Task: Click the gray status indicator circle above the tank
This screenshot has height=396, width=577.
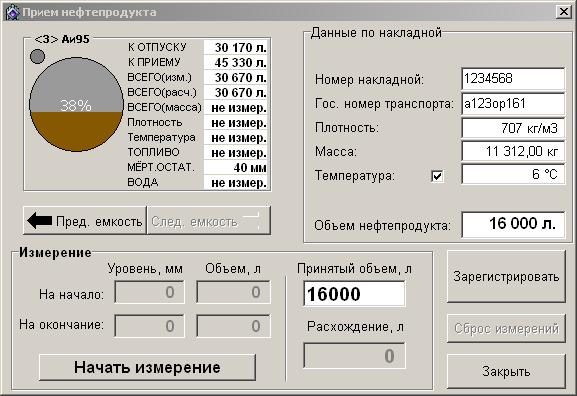Action: point(37,56)
